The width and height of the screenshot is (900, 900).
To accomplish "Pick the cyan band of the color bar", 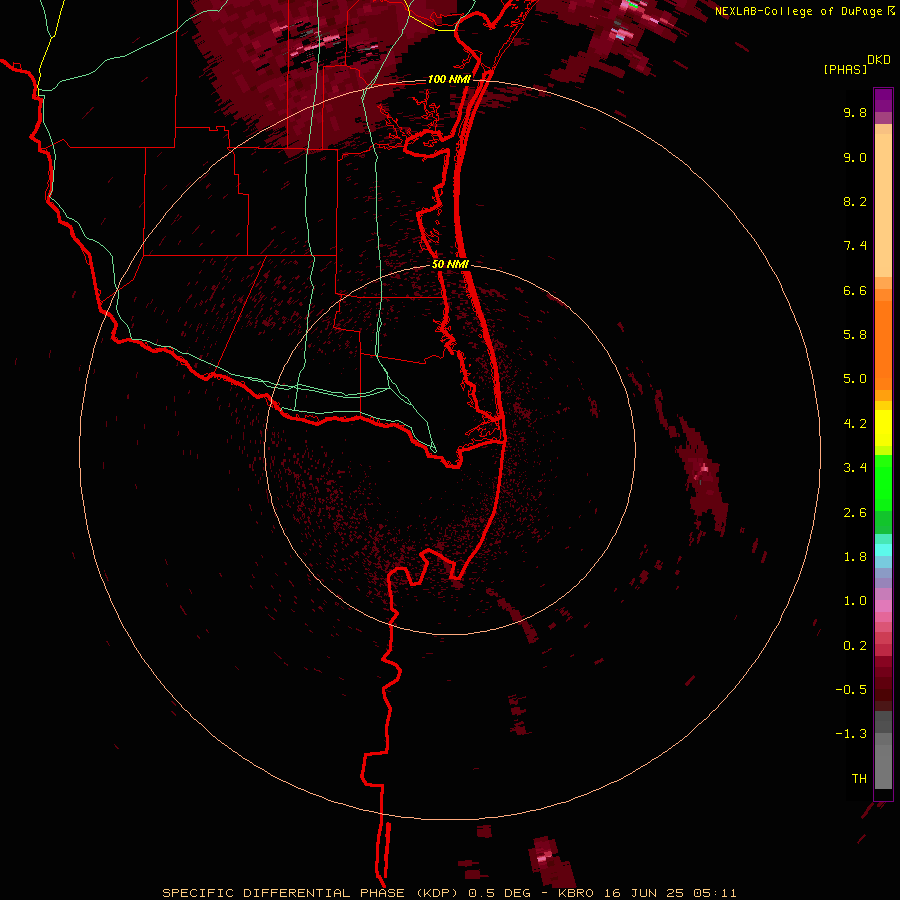I will click(883, 550).
